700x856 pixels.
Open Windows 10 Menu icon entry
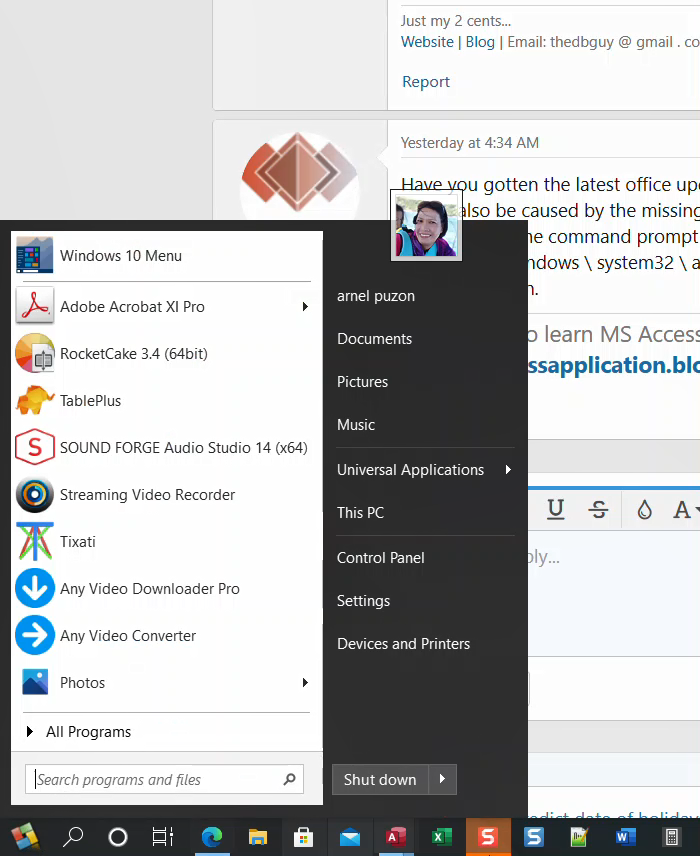coord(35,255)
